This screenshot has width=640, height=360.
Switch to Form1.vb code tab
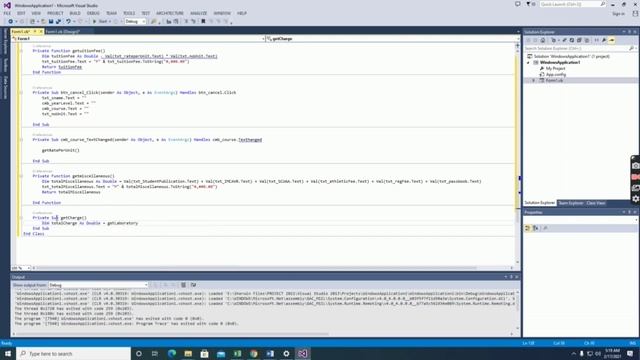[21, 31]
